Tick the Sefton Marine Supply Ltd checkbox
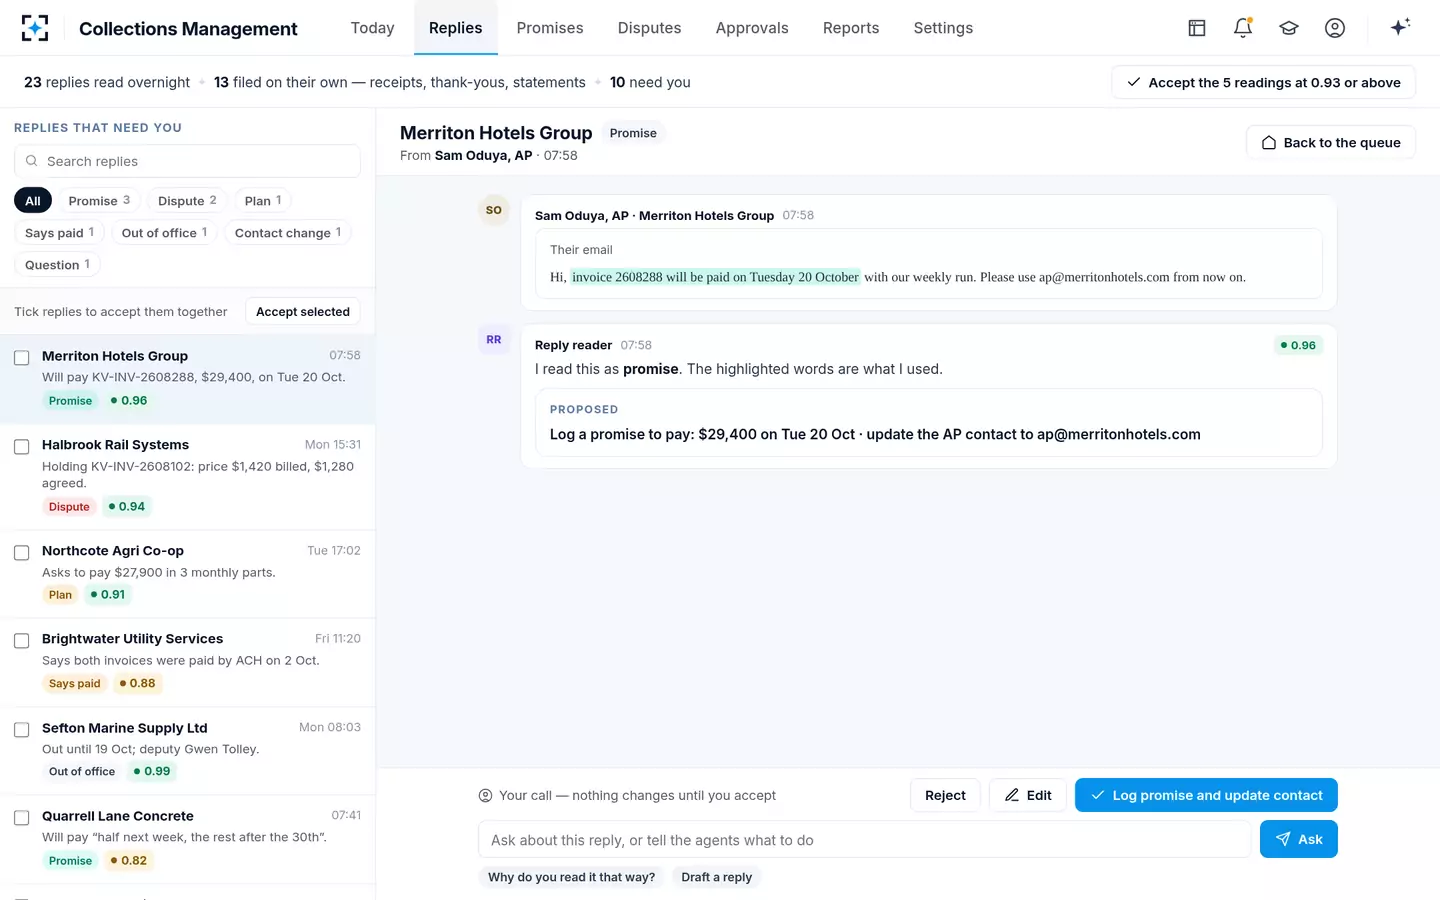 tap(21, 730)
